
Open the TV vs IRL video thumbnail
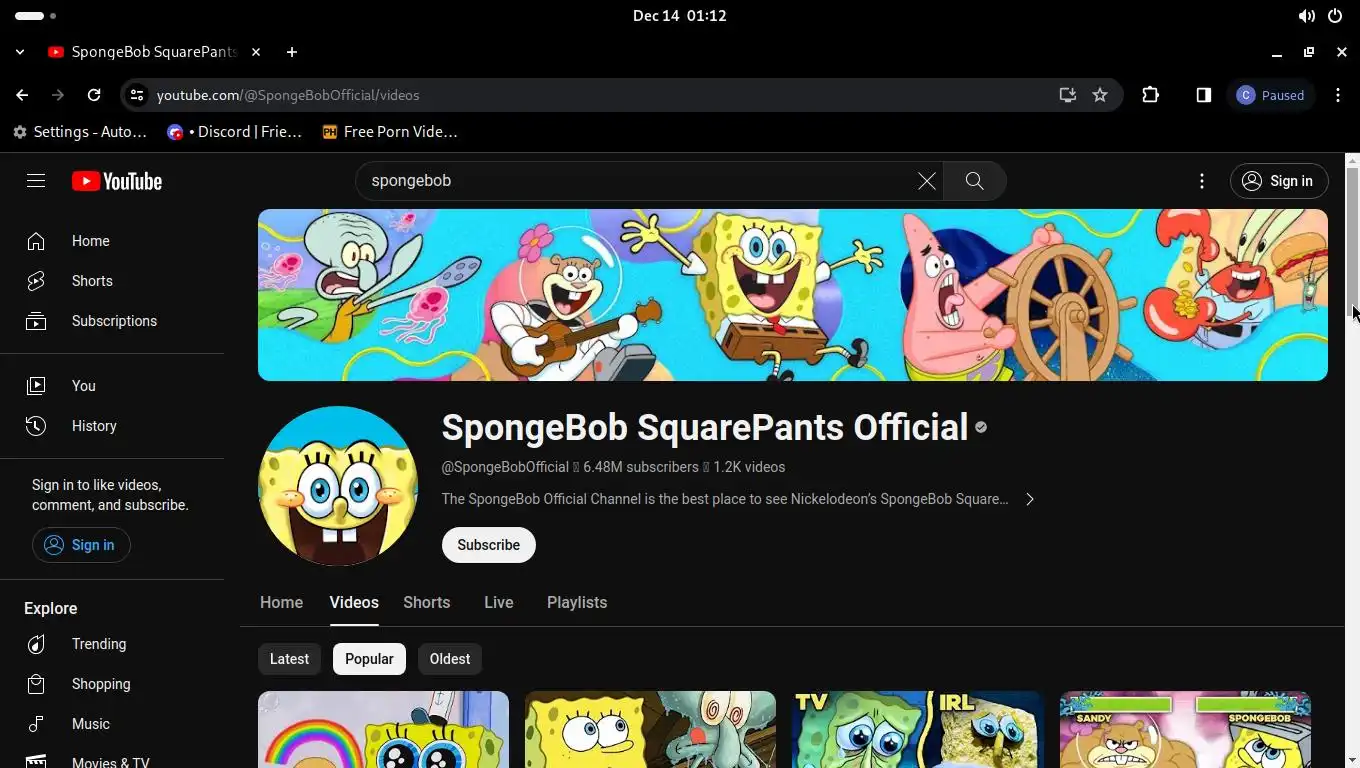coord(917,730)
